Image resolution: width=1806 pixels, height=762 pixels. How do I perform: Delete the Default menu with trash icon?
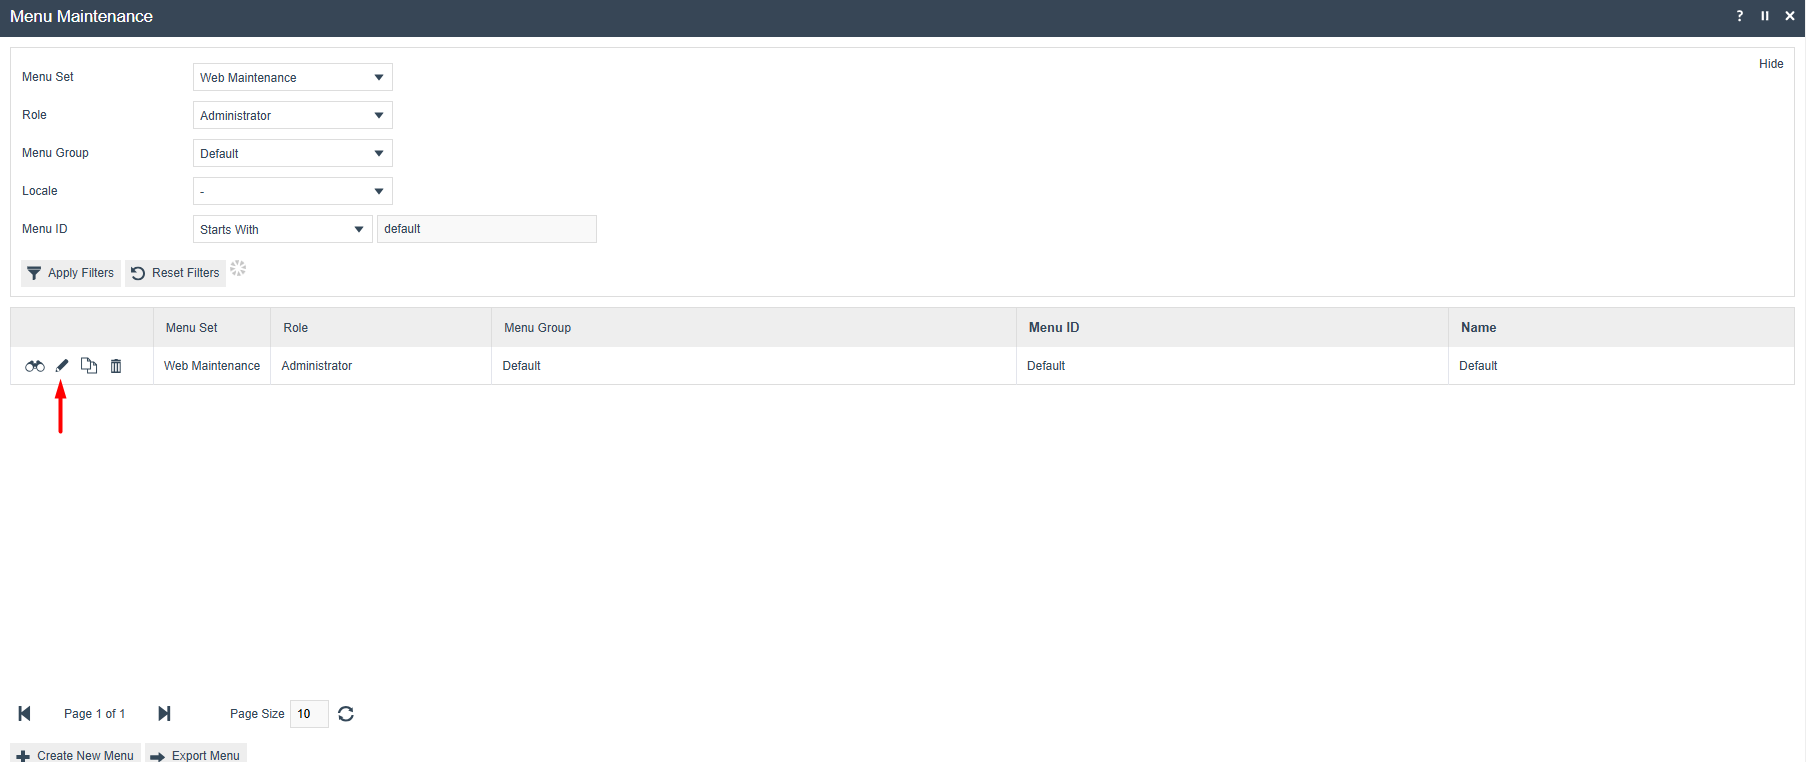click(x=116, y=366)
